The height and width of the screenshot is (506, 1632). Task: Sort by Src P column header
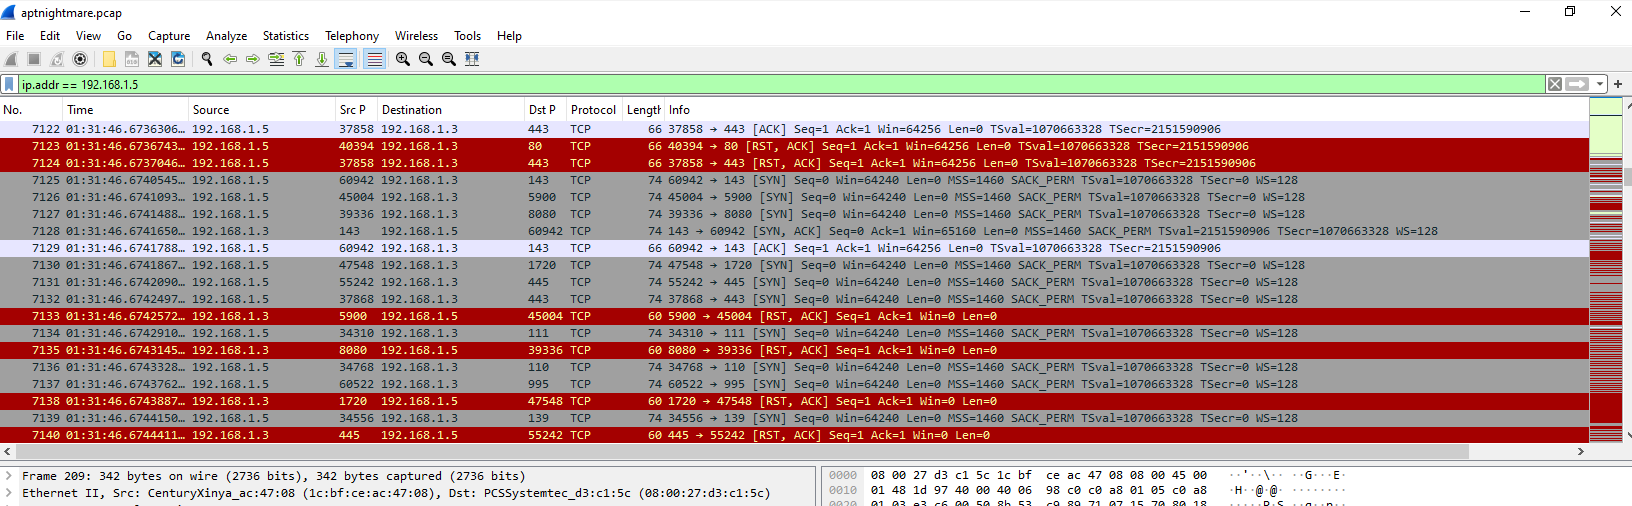point(357,110)
